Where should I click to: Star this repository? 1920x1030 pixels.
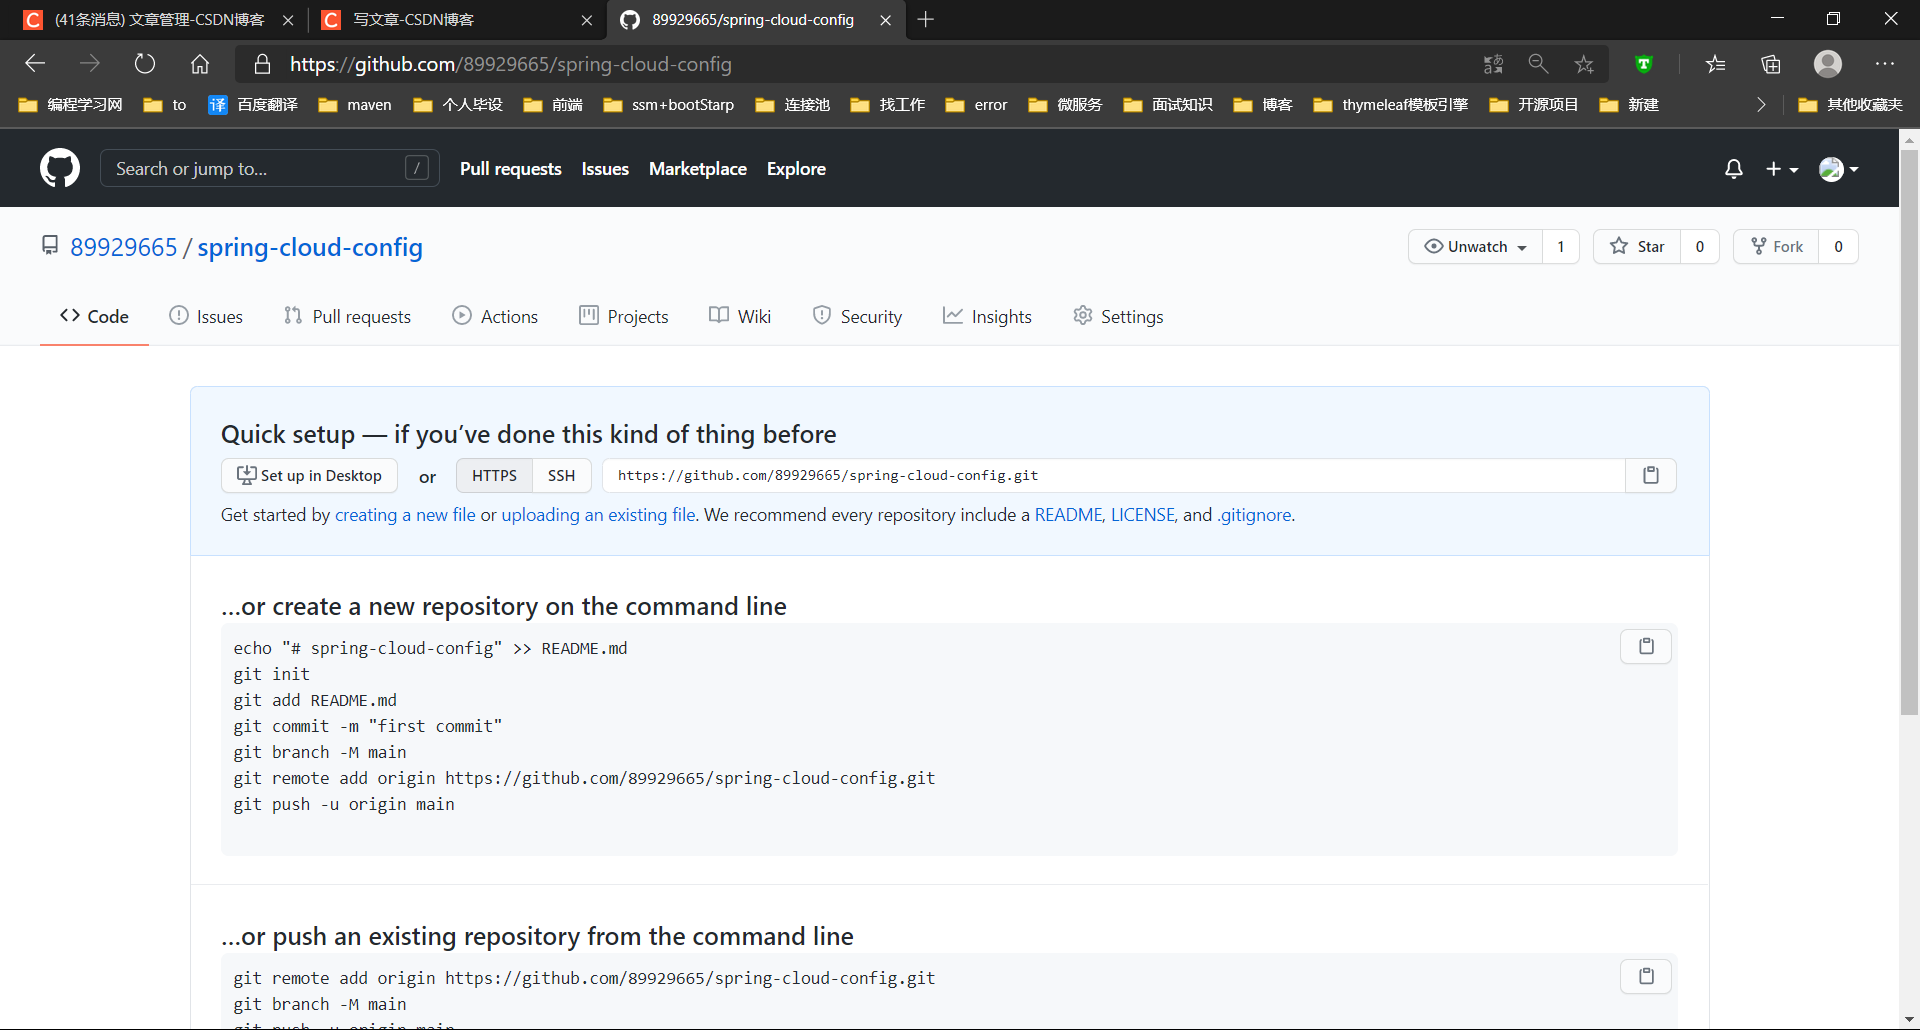[x=1637, y=247]
